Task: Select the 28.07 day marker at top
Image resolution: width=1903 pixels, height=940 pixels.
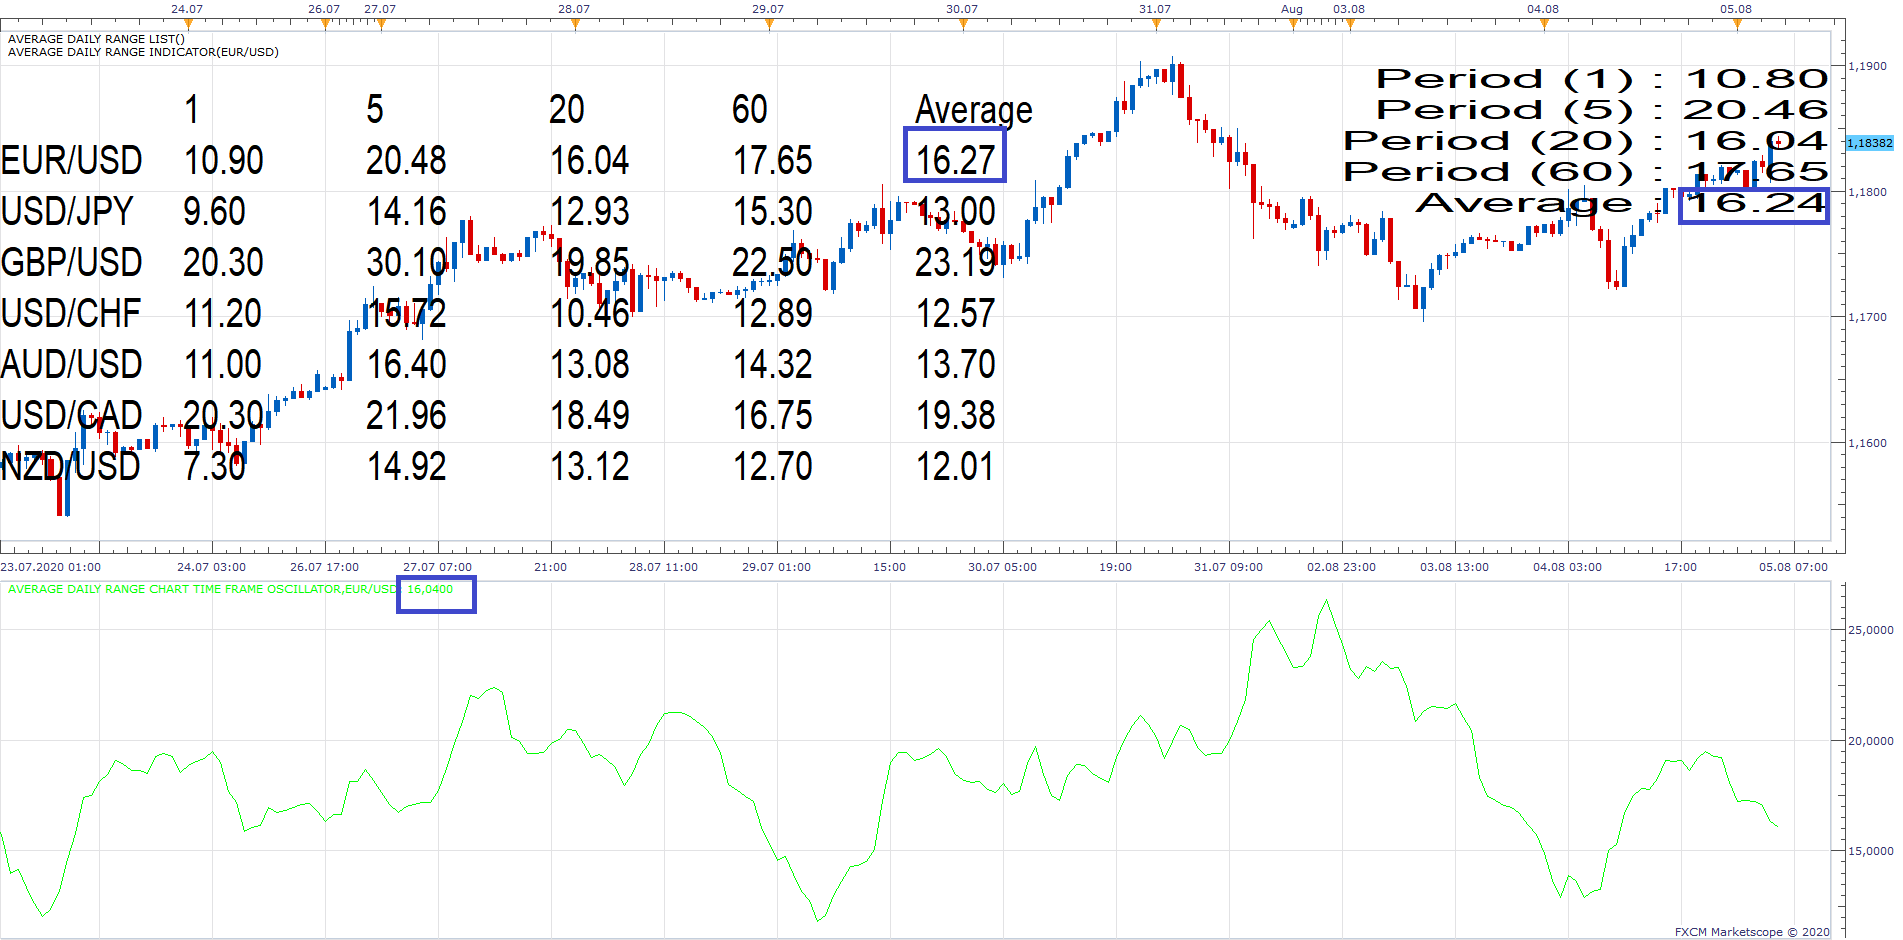Action: point(574,23)
